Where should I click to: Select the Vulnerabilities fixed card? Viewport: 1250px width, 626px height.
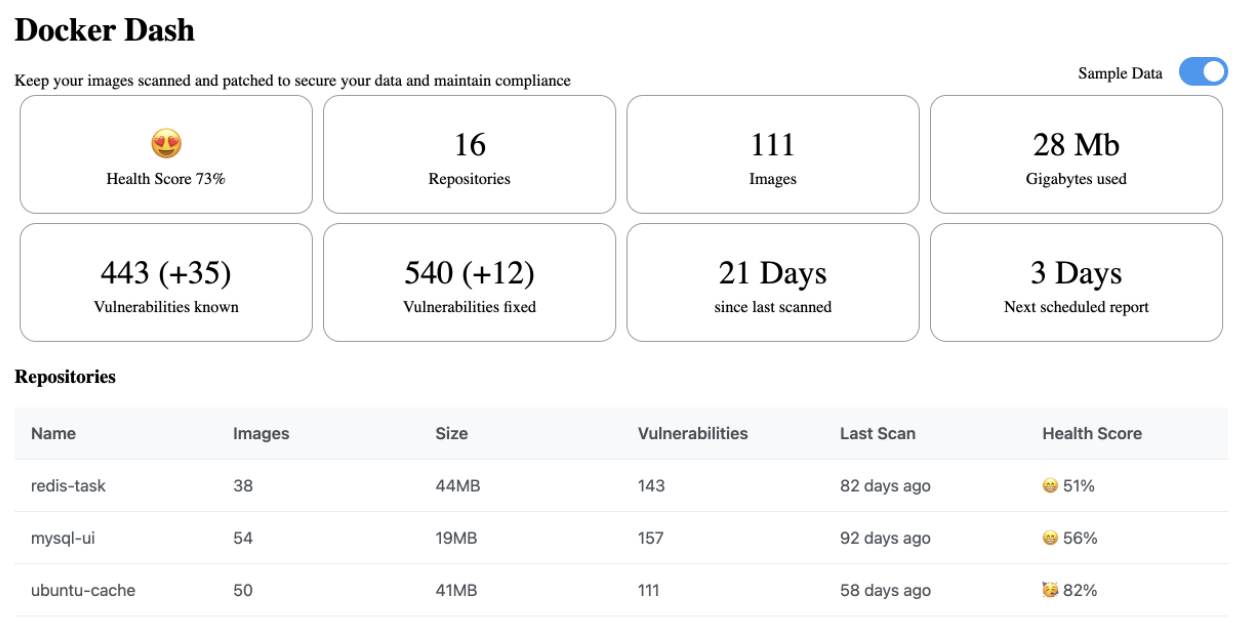[x=470, y=282]
